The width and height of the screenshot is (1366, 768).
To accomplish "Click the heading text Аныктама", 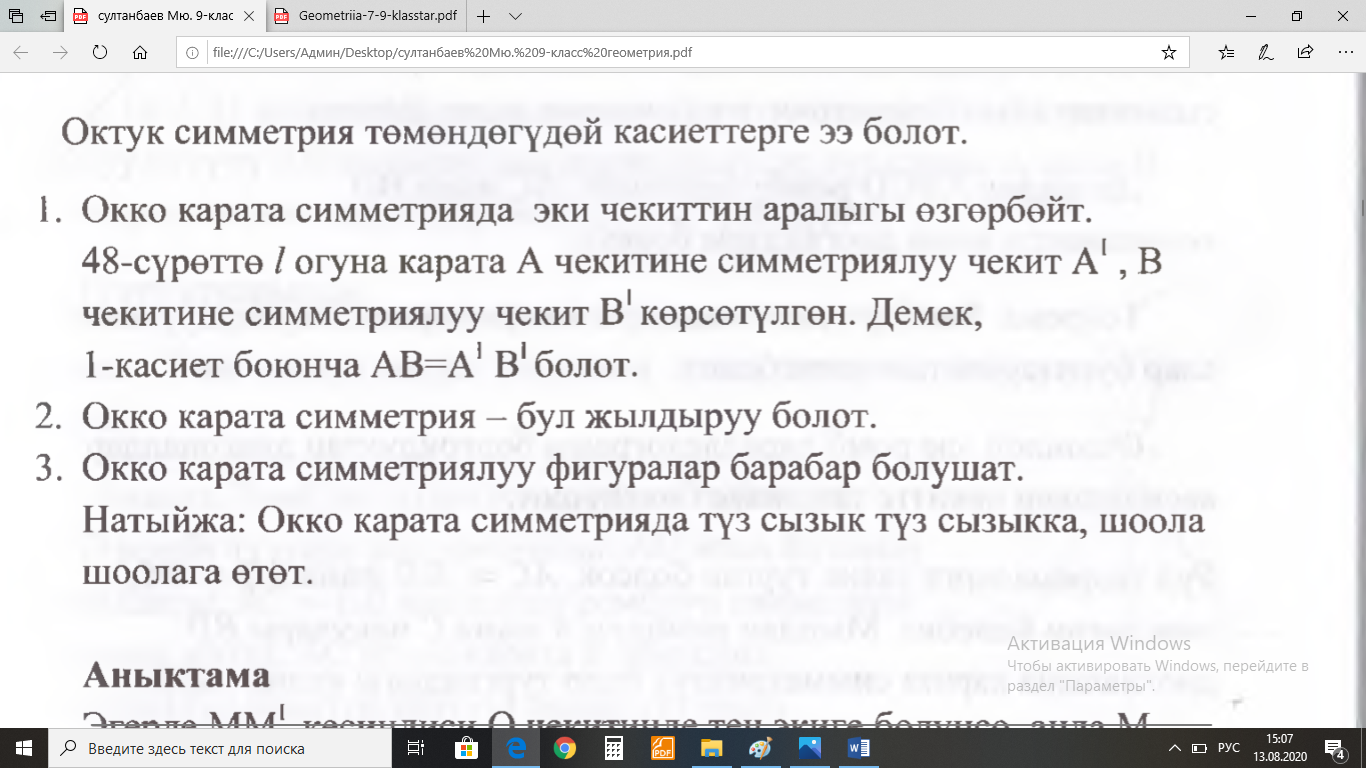I will click(177, 675).
